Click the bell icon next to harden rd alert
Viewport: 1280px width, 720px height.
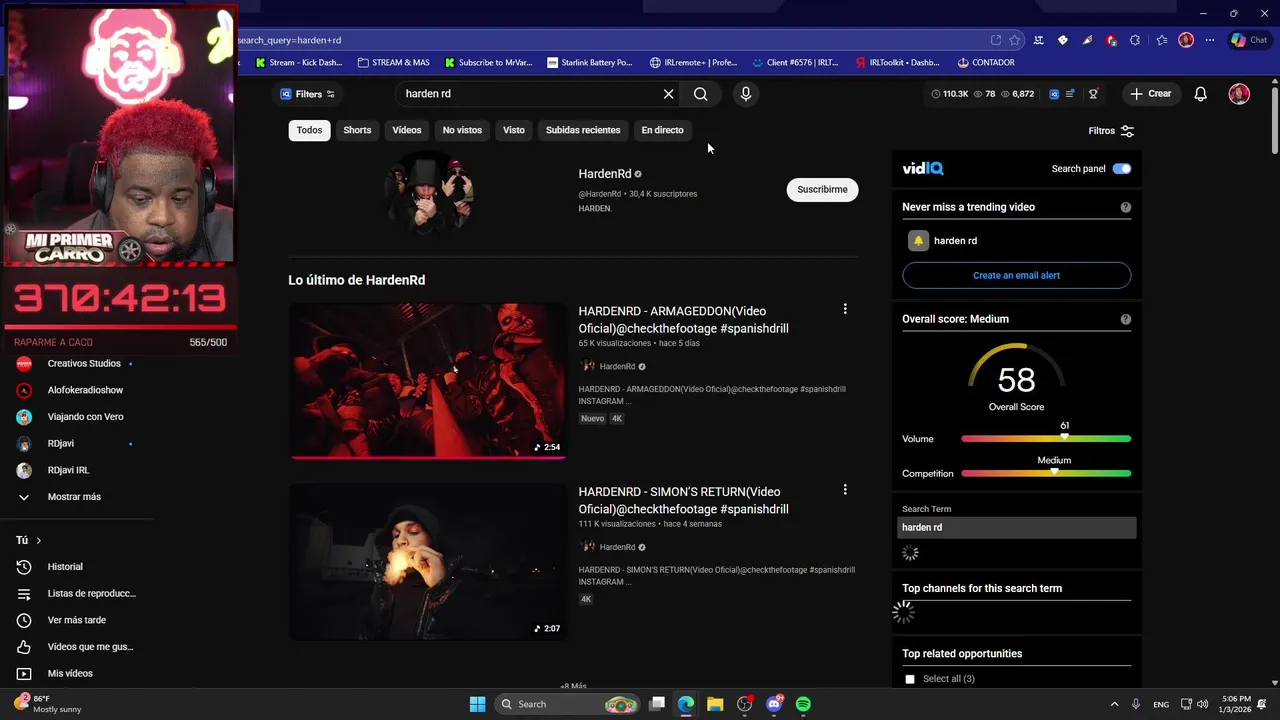pos(918,241)
